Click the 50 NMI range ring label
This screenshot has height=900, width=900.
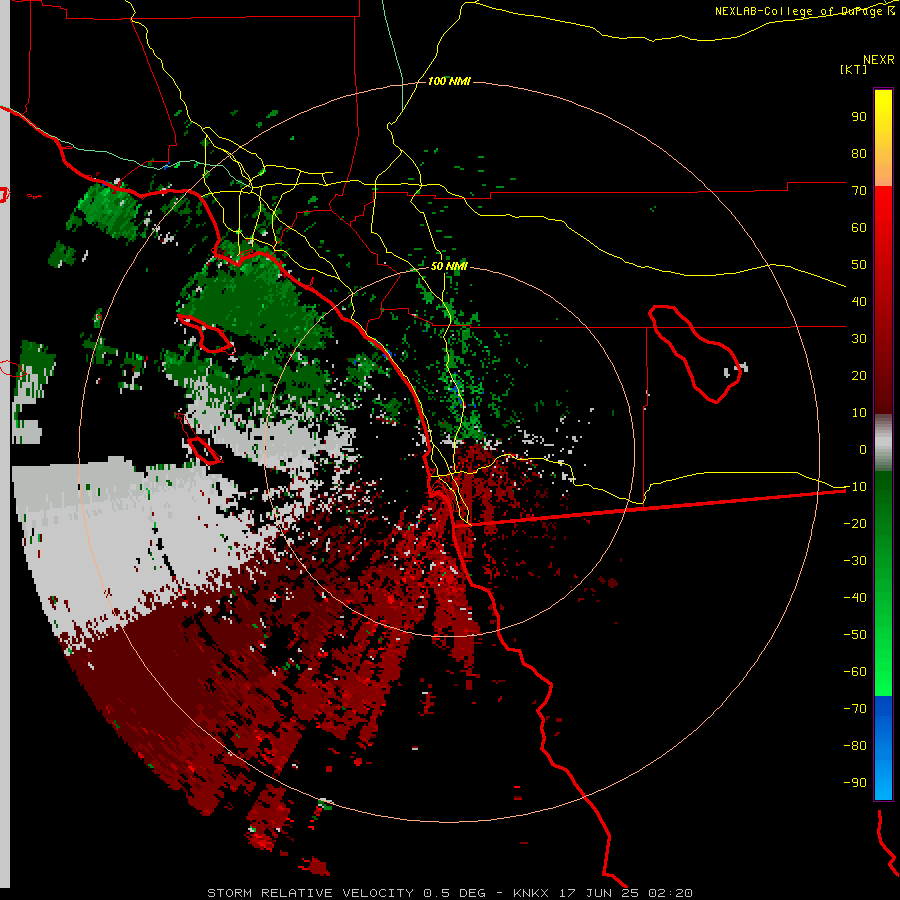[449, 266]
